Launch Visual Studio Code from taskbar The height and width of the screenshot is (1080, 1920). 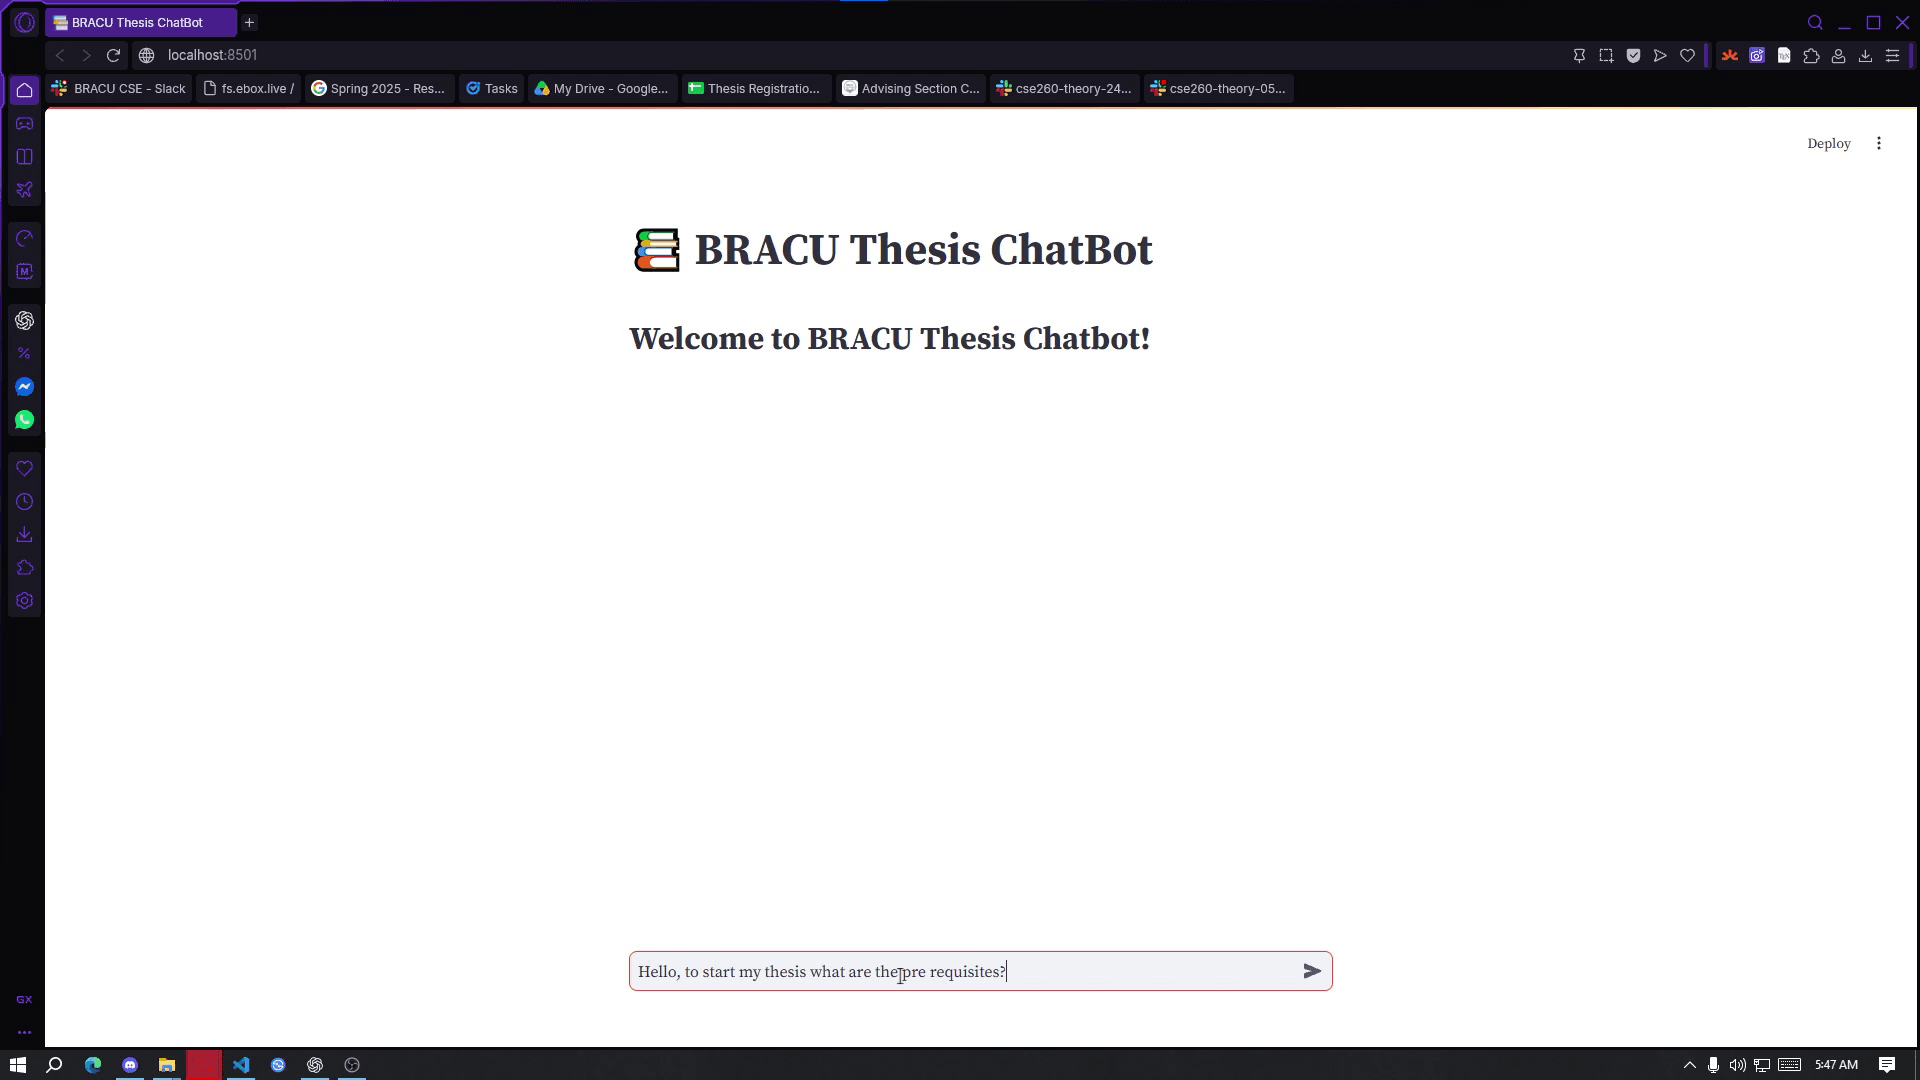pyautogui.click(x=241, y=1065)
